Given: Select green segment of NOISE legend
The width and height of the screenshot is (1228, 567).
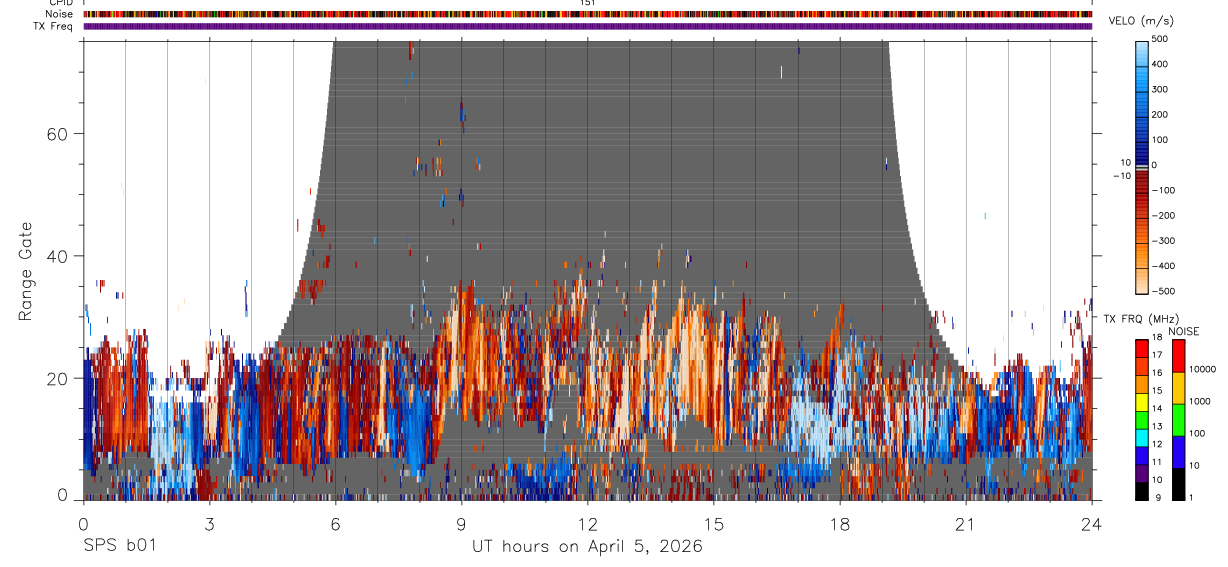Looking at the screenshot, I should (x=1179, y=418).
